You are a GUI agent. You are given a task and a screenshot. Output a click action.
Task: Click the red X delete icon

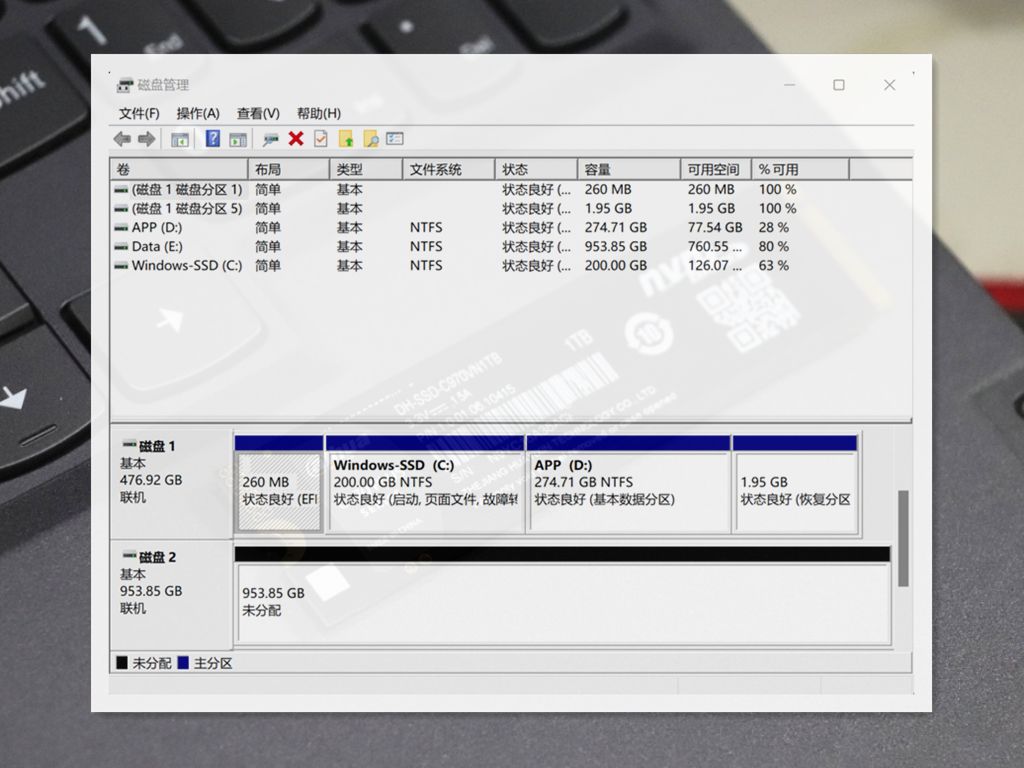(296, 138)
